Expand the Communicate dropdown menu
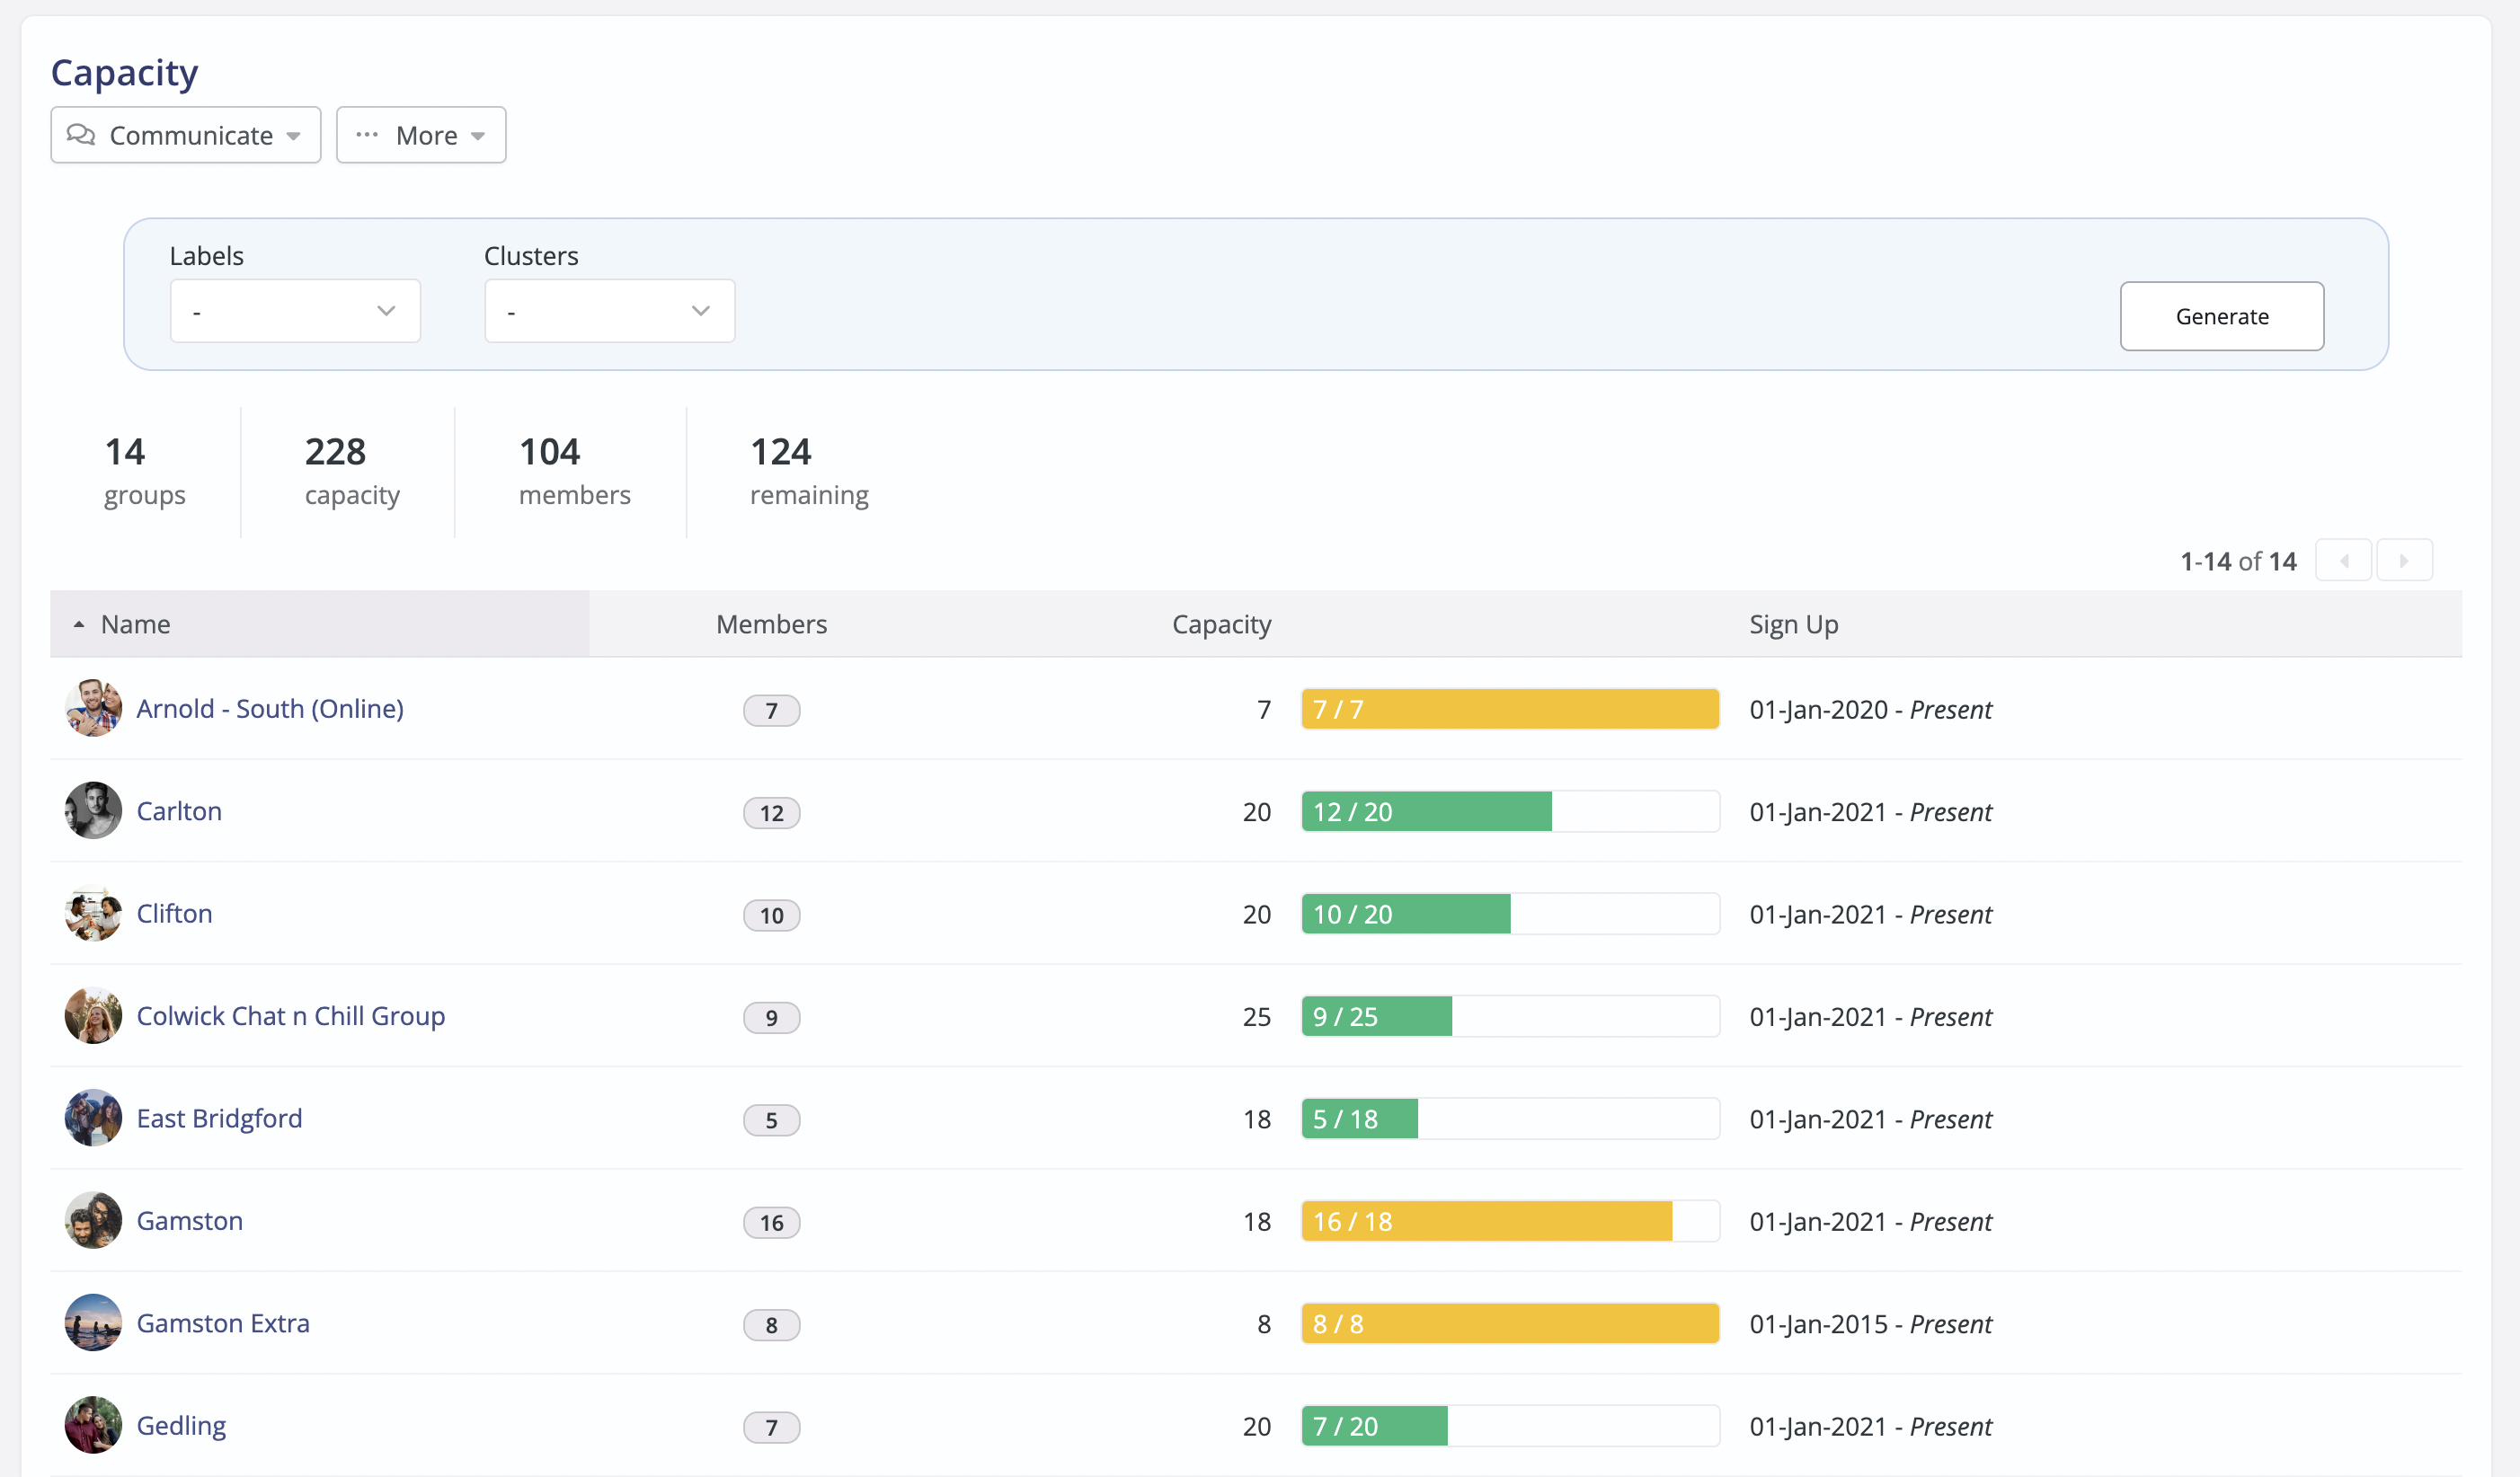The width and height of the screenshot is (2520, 1477). tap(293, 136)
